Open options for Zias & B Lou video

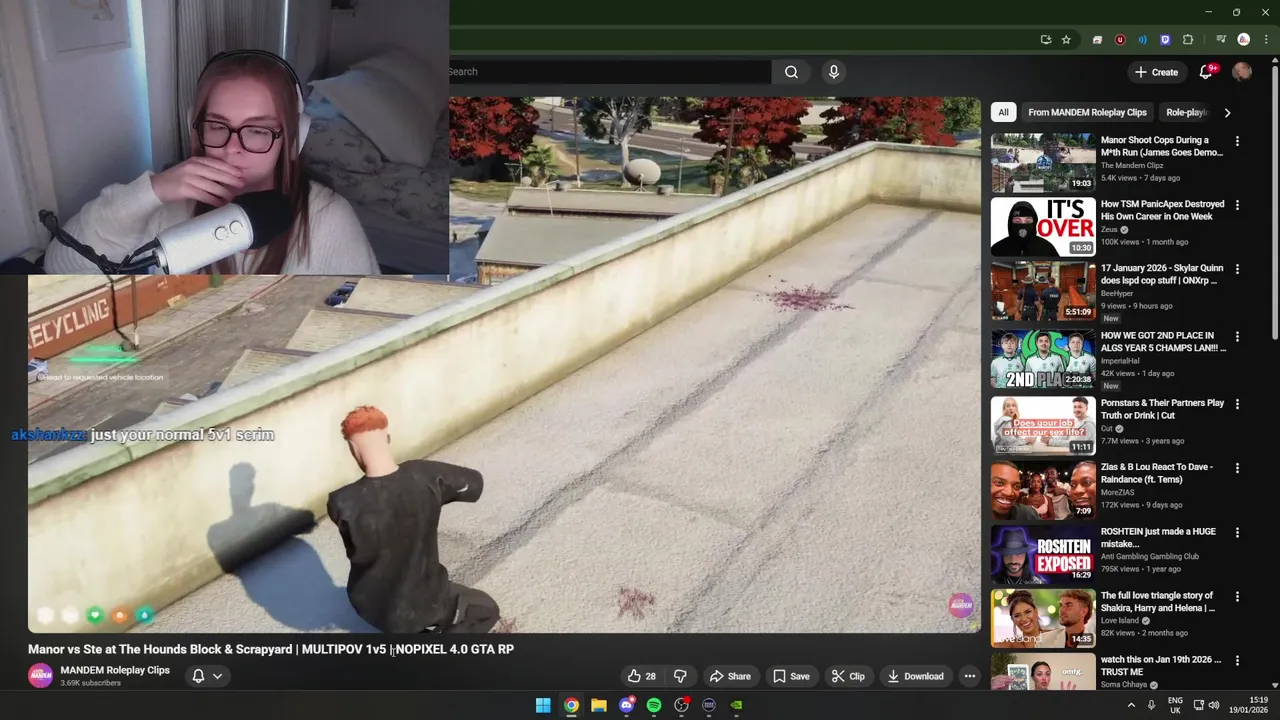point(1237,468)
